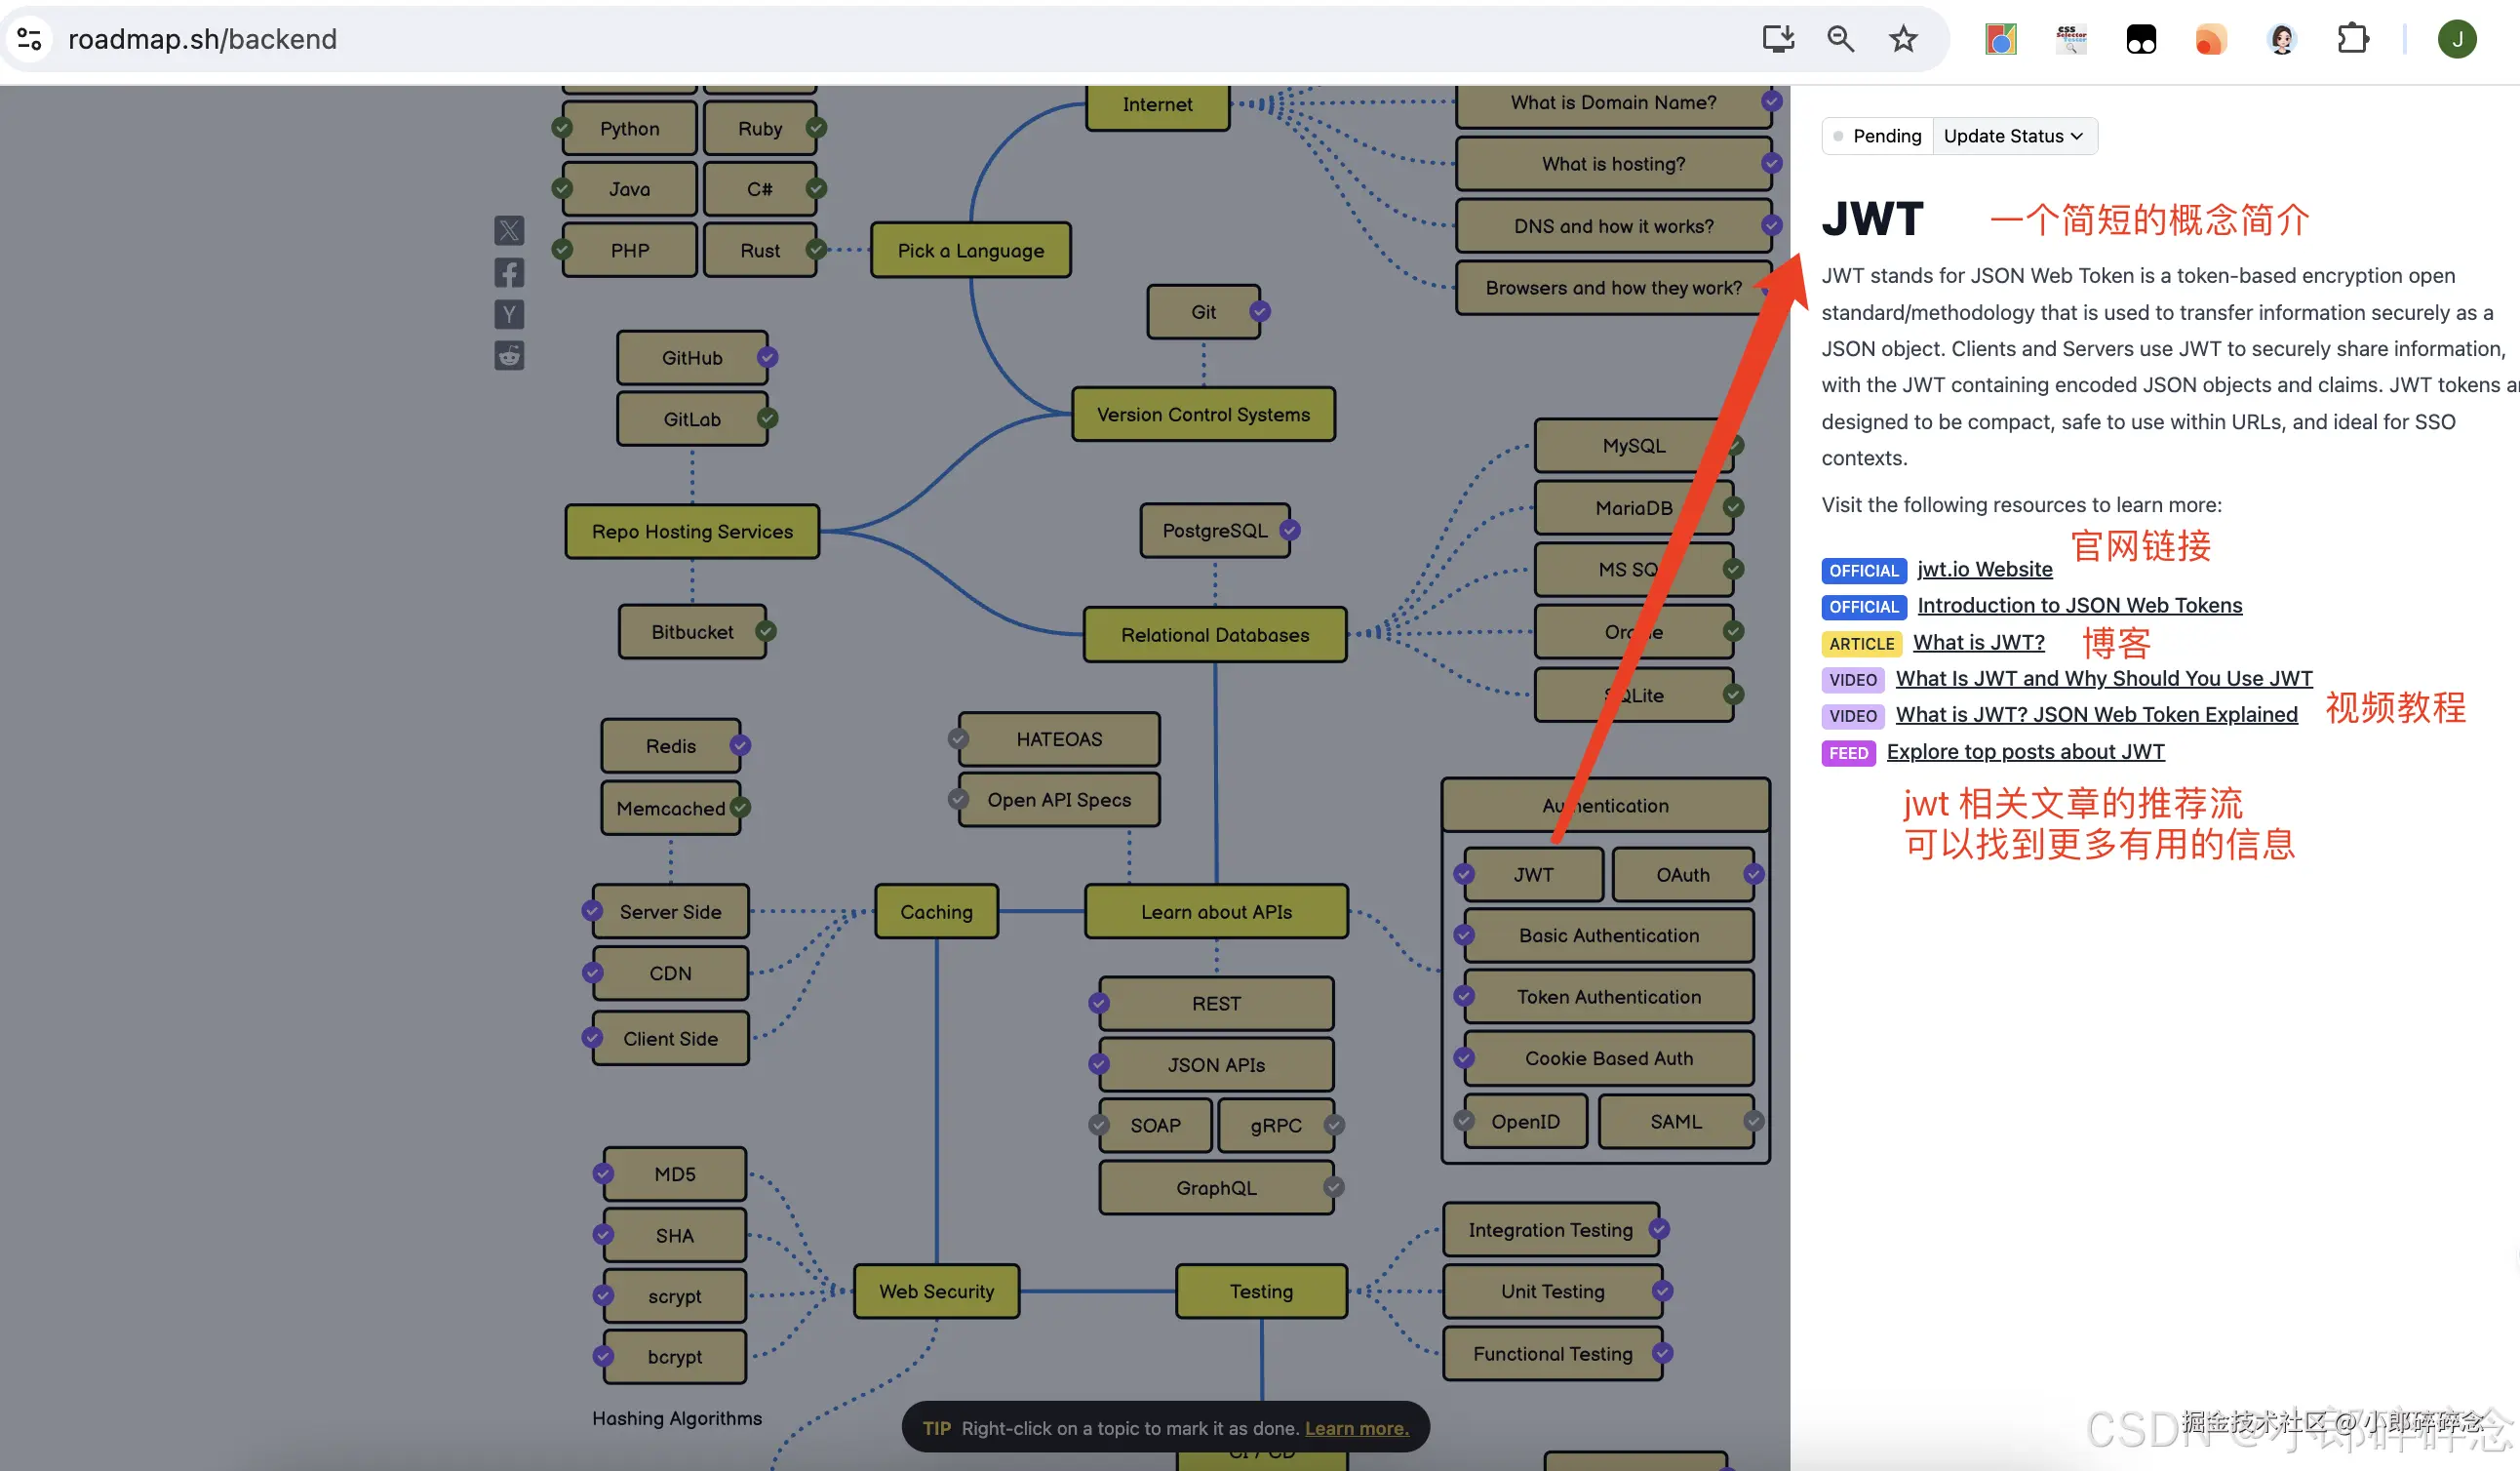Open the jwt.io Website link
The image size is (2520, 1471).
click(x=1984, y=569)
